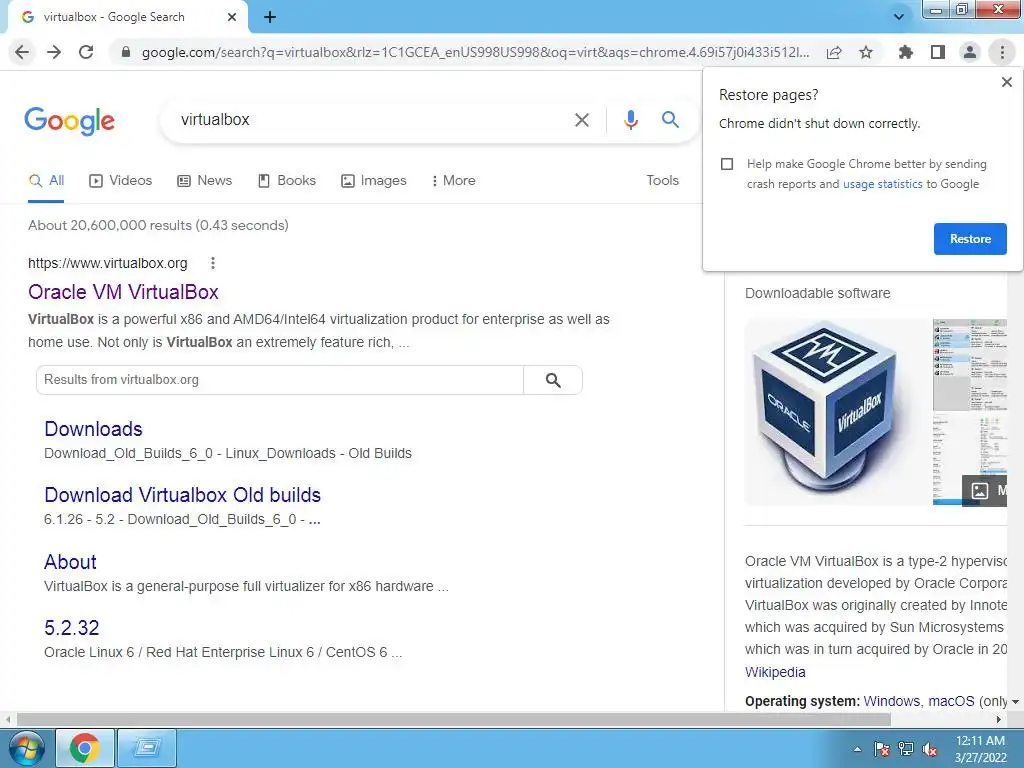The height and width of the screenshot is (768, 1024).
Task: Focus the Results from virtualbox.org search field
Action: click(x=280, y=380)
